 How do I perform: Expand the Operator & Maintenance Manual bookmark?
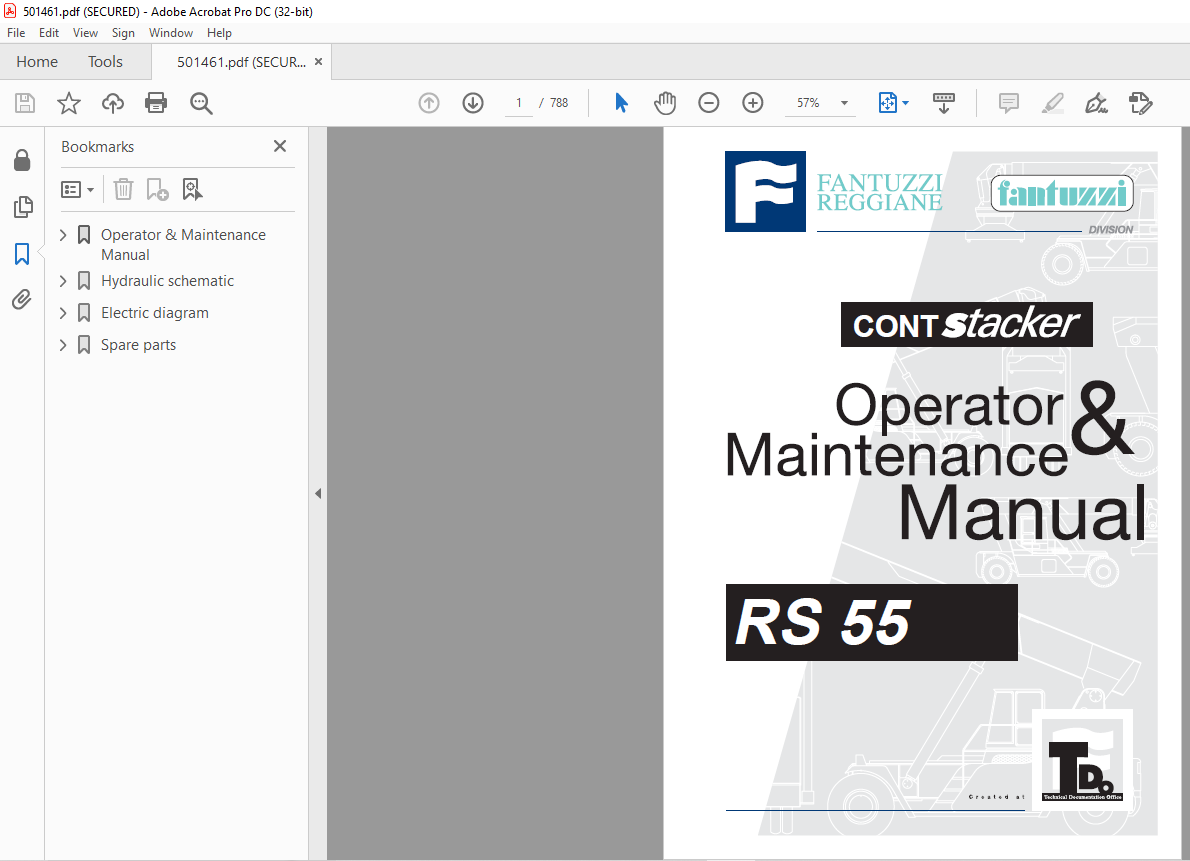click(x=63, y=235)
